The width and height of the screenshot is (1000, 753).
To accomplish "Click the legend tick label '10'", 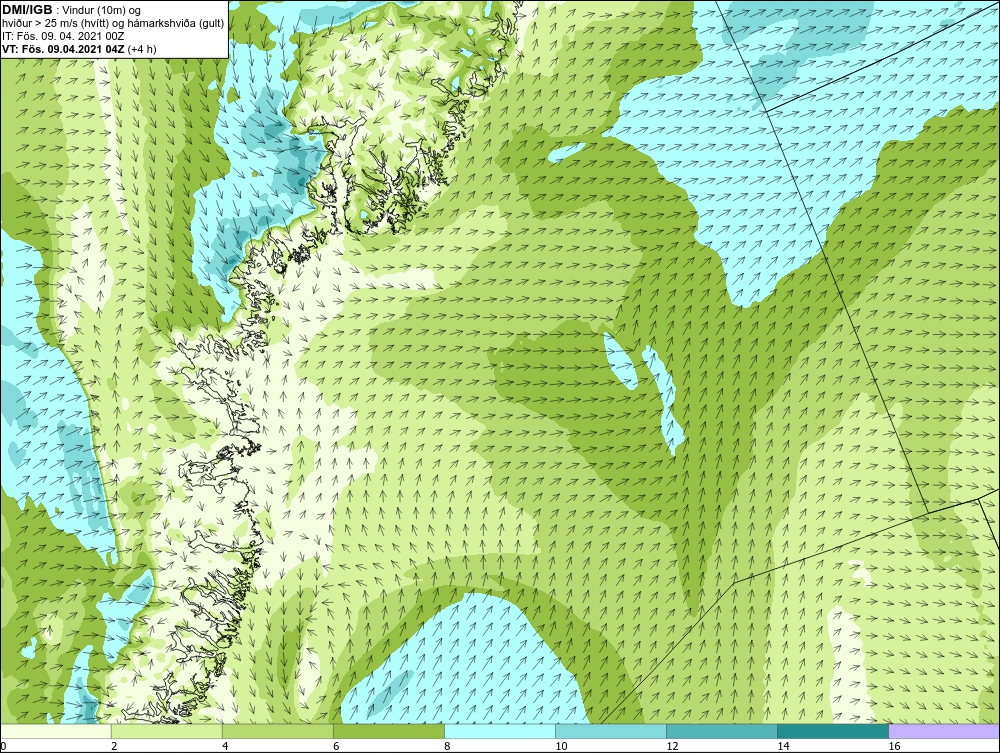I will [x=561, y=746].
